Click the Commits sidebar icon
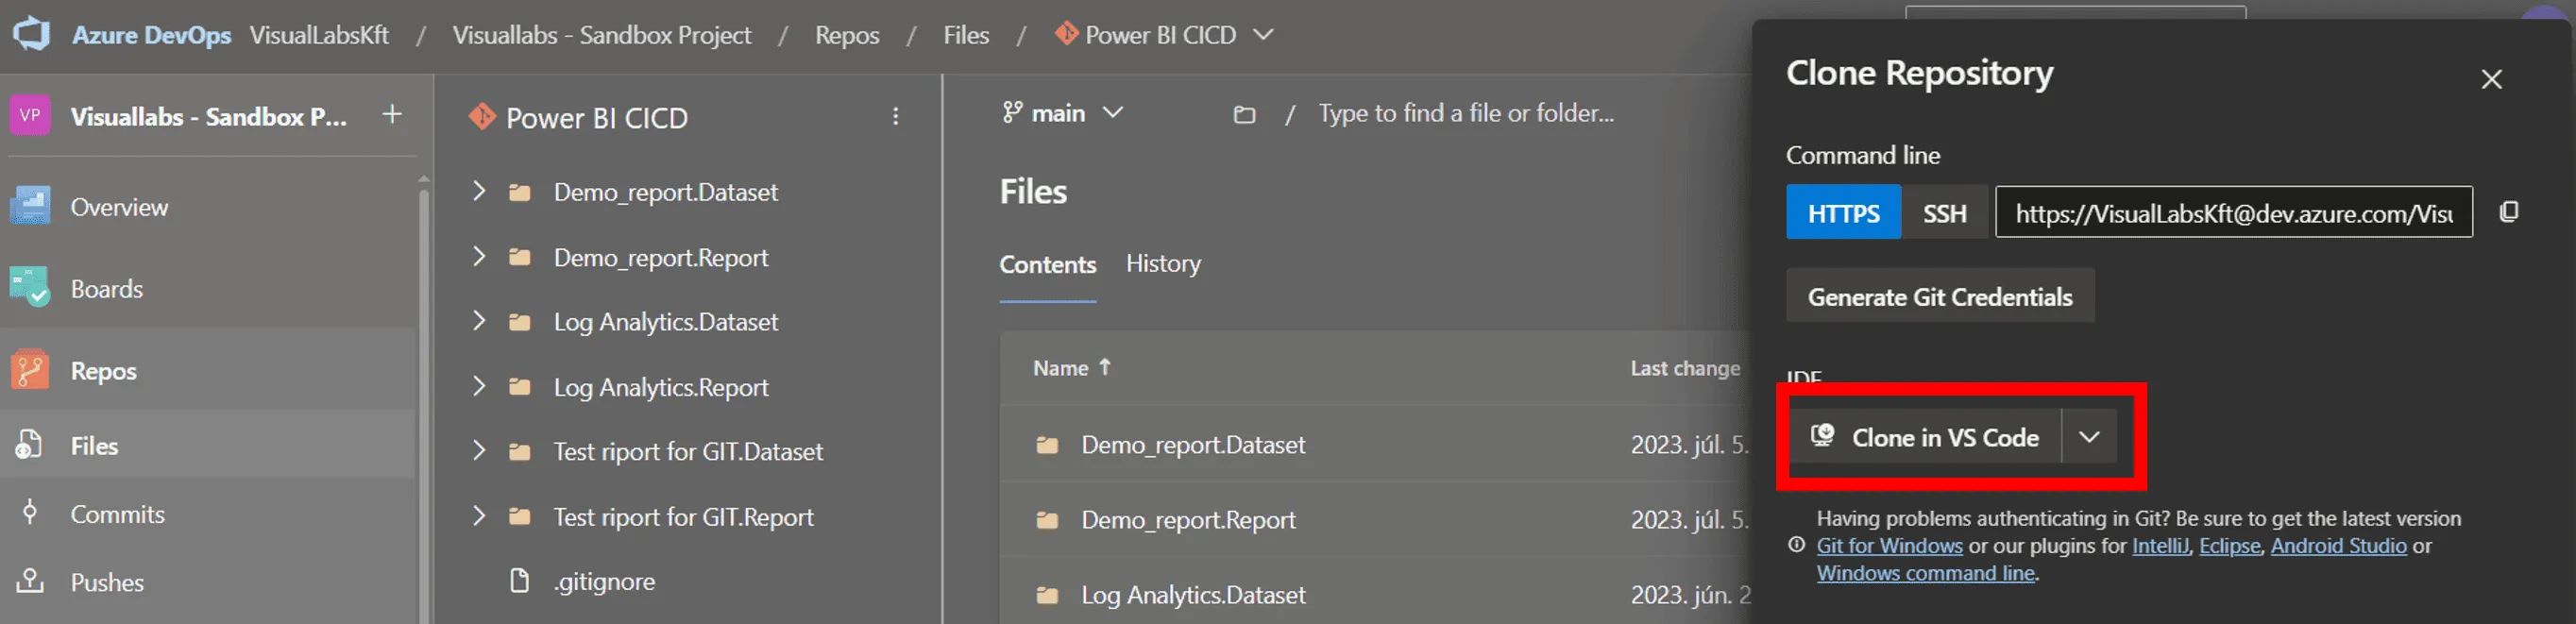The width and height of the screenshot is (2576, 624). click(30, 513)
